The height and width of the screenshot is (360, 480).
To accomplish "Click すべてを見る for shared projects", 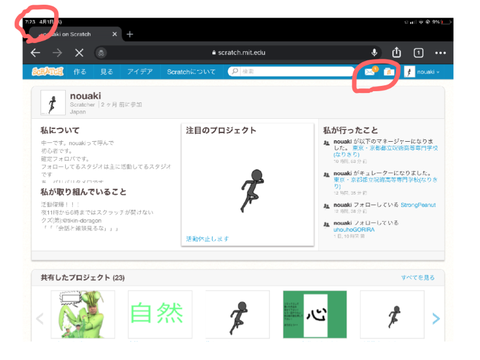I will click(x=418, y=277).
